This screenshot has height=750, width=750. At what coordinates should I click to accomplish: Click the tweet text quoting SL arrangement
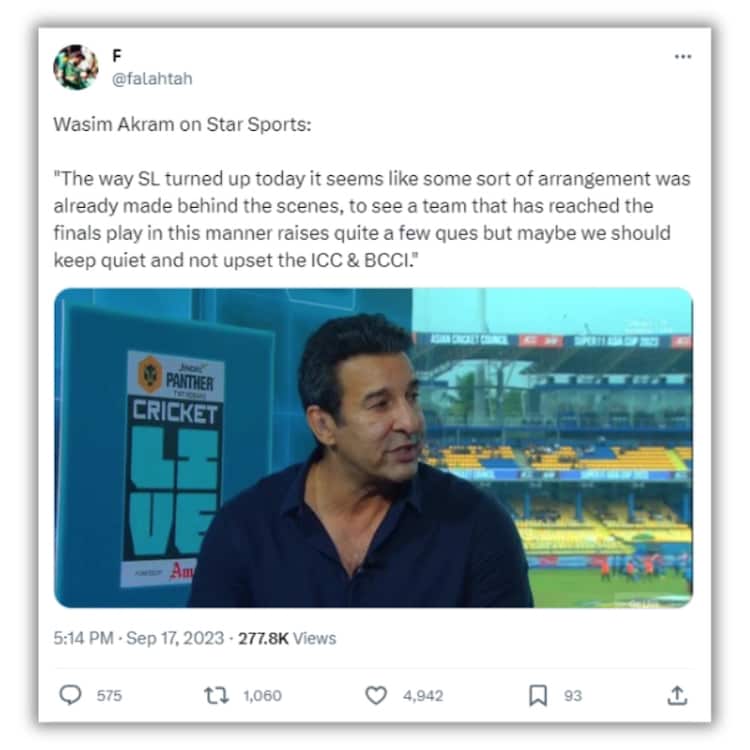(x=372, y=220)
